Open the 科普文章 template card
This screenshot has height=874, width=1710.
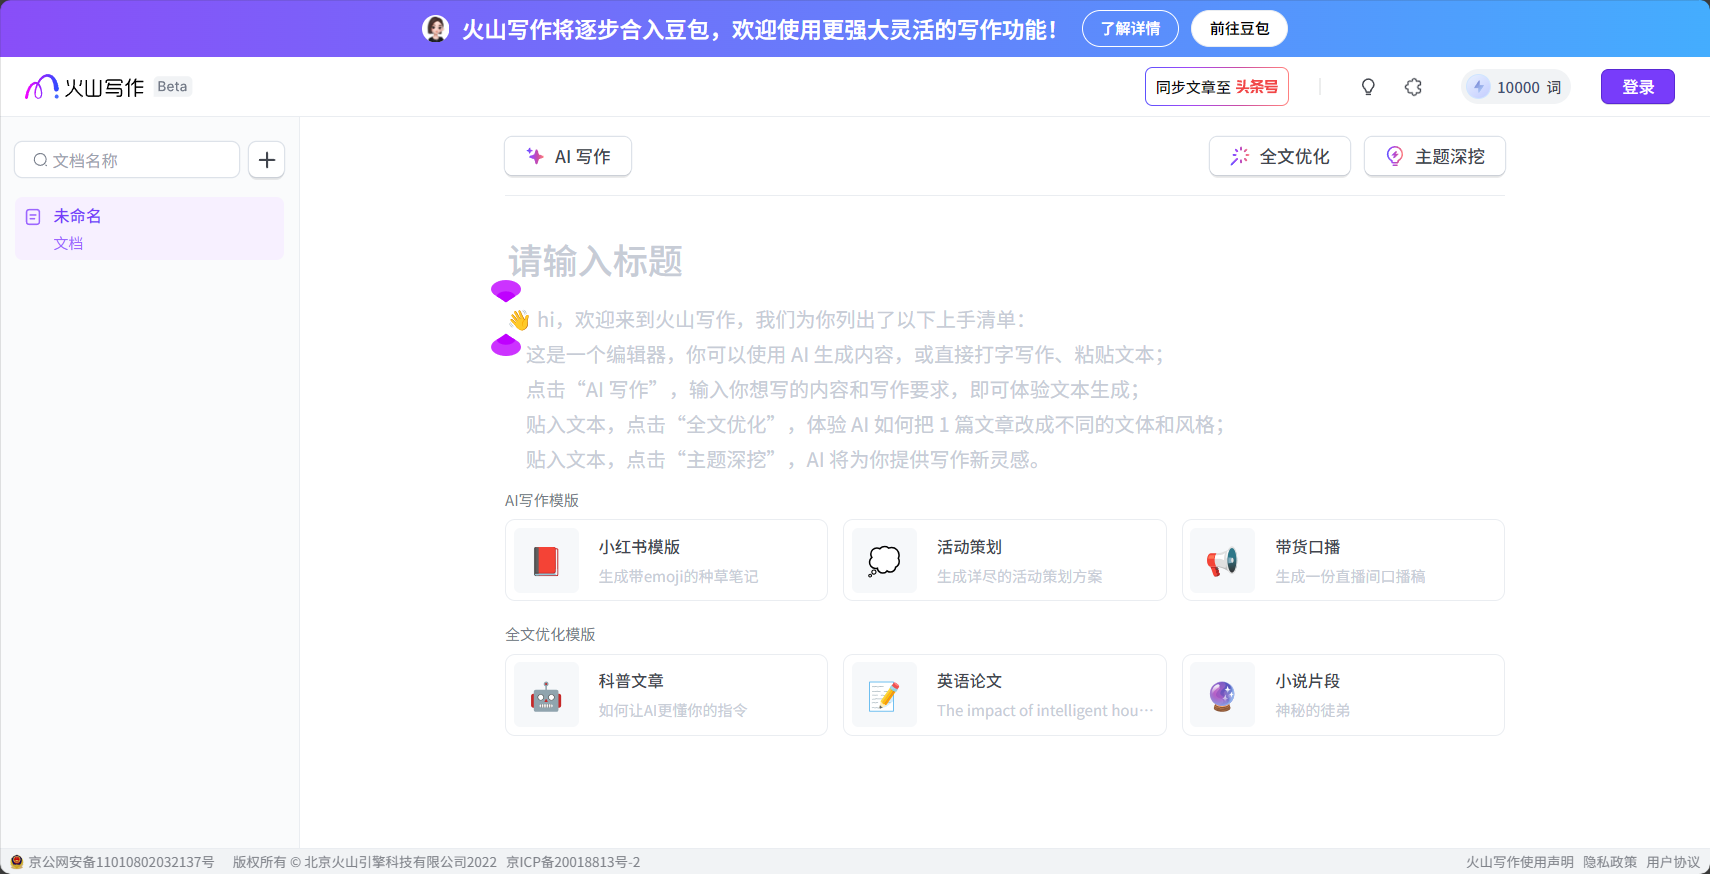[x=666, y=695]
